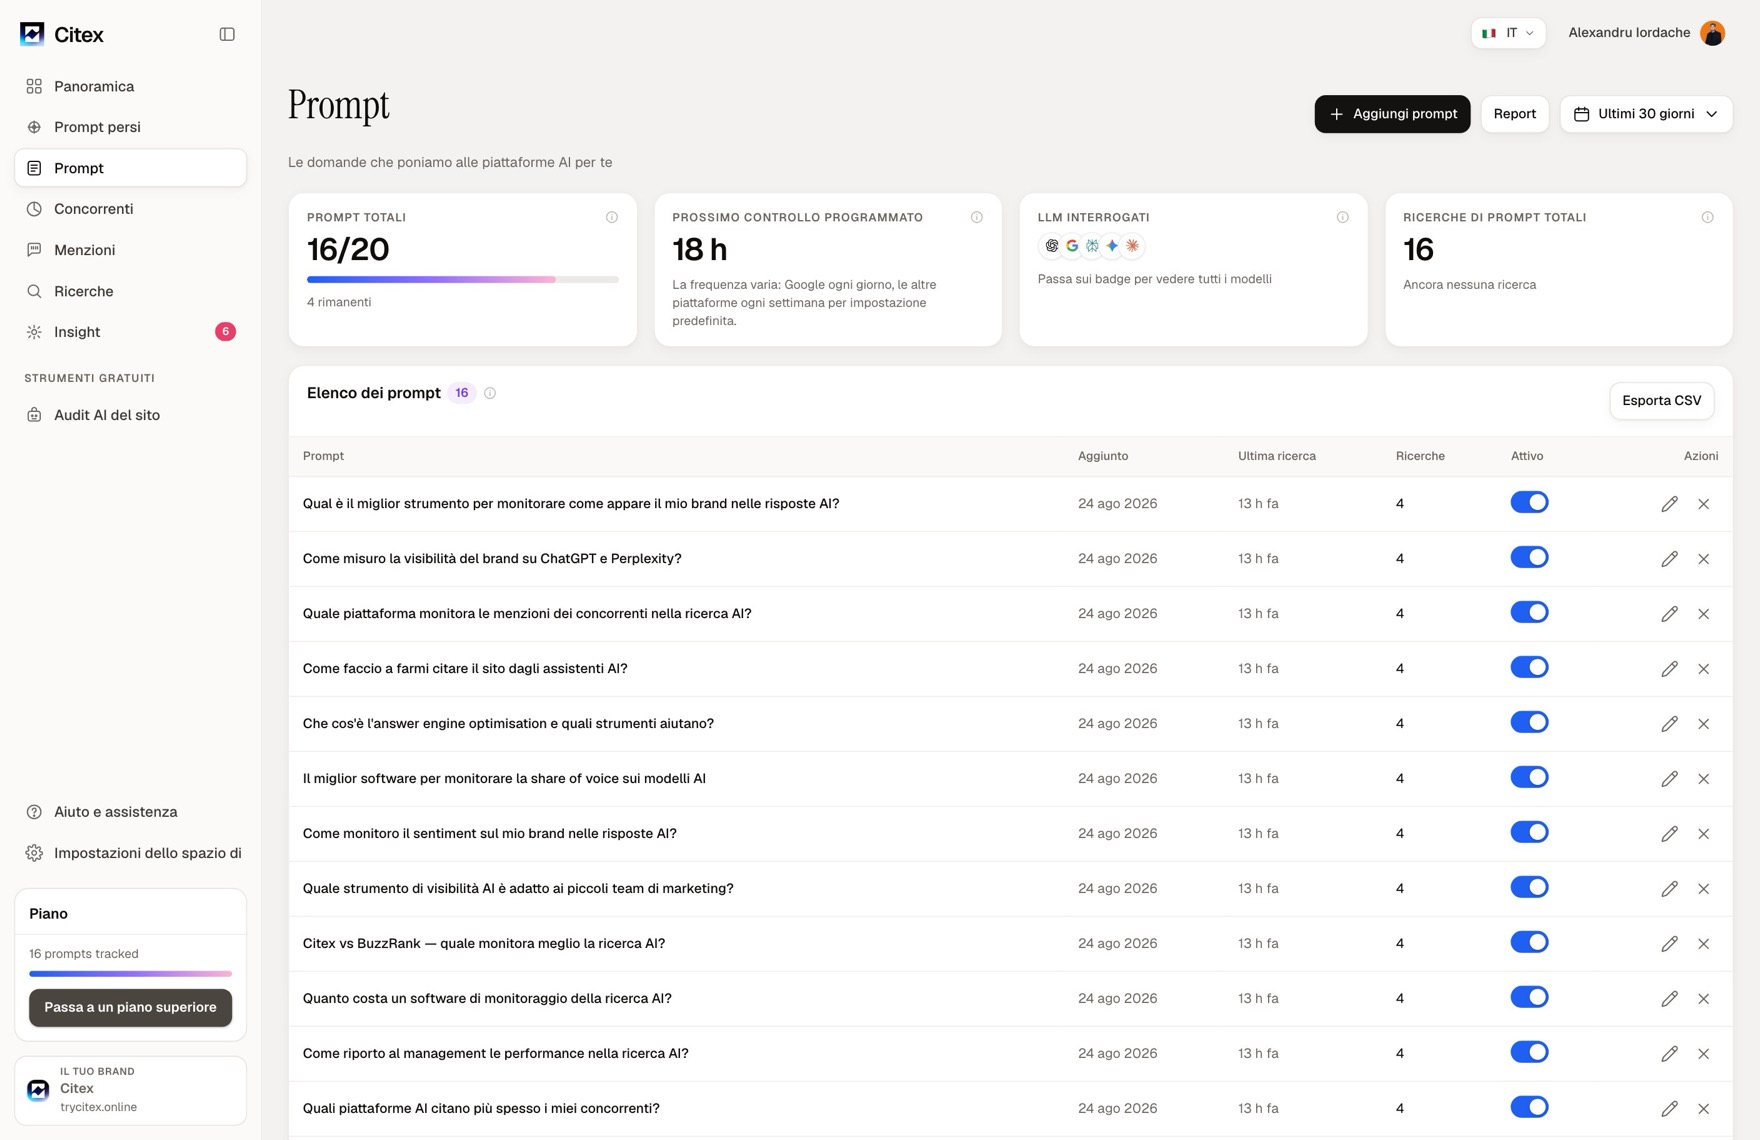This screenshot has height=1140, width=1760.
Task: Delete prompt 'Come faccio a farmi citare il sito'
Action: point(1704,669)
